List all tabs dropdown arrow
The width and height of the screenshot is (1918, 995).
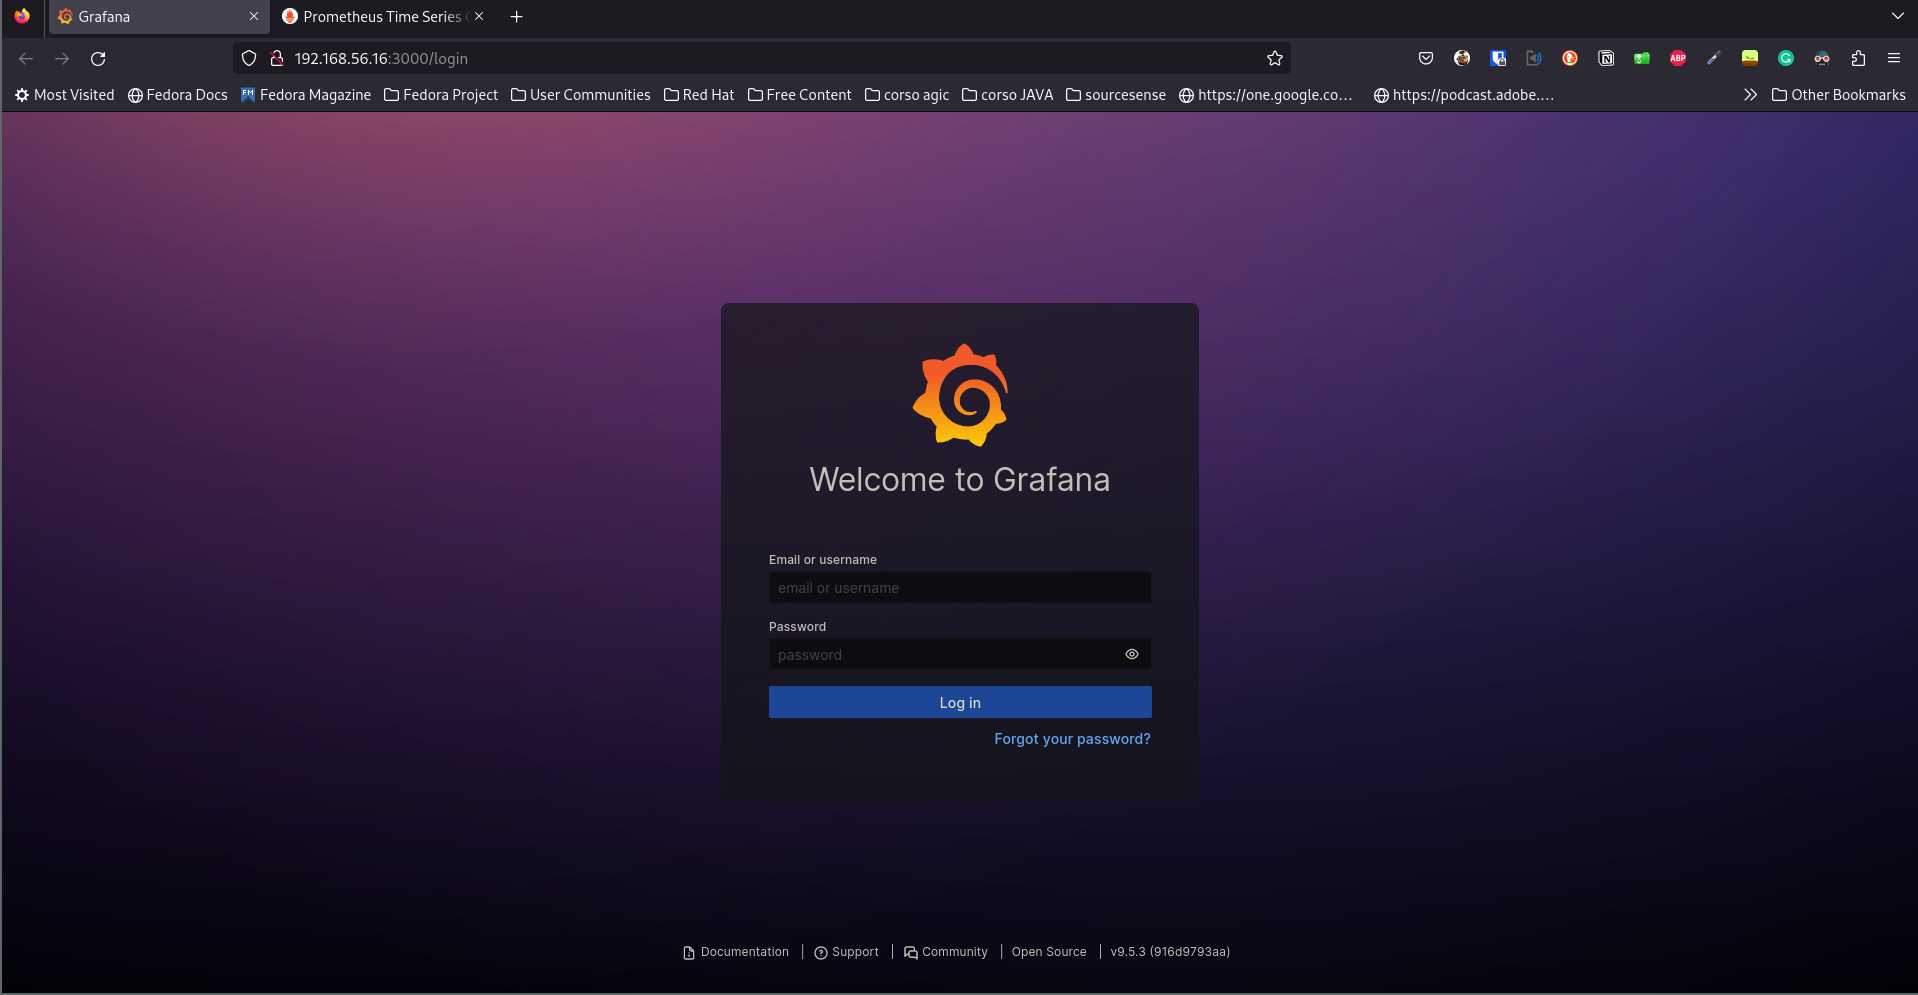point(1897,16)
